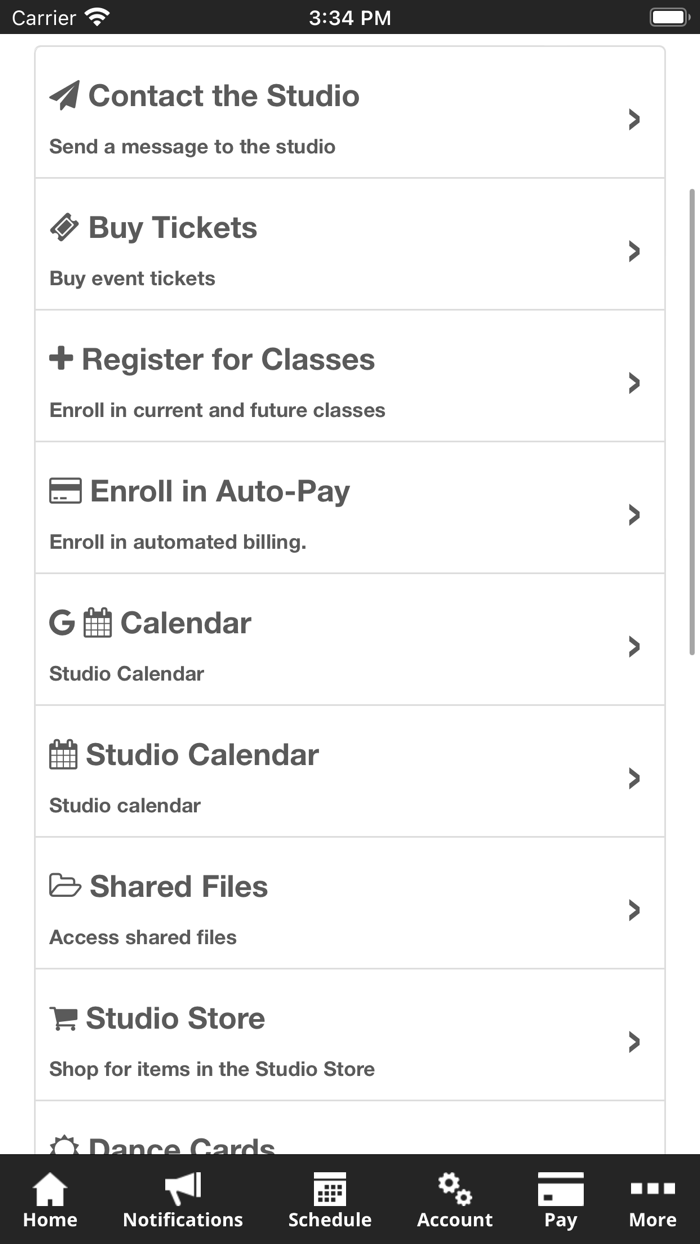Expand the Contact the Studio chevron
Screen dimensions: 700x1244
pos(634,120)
